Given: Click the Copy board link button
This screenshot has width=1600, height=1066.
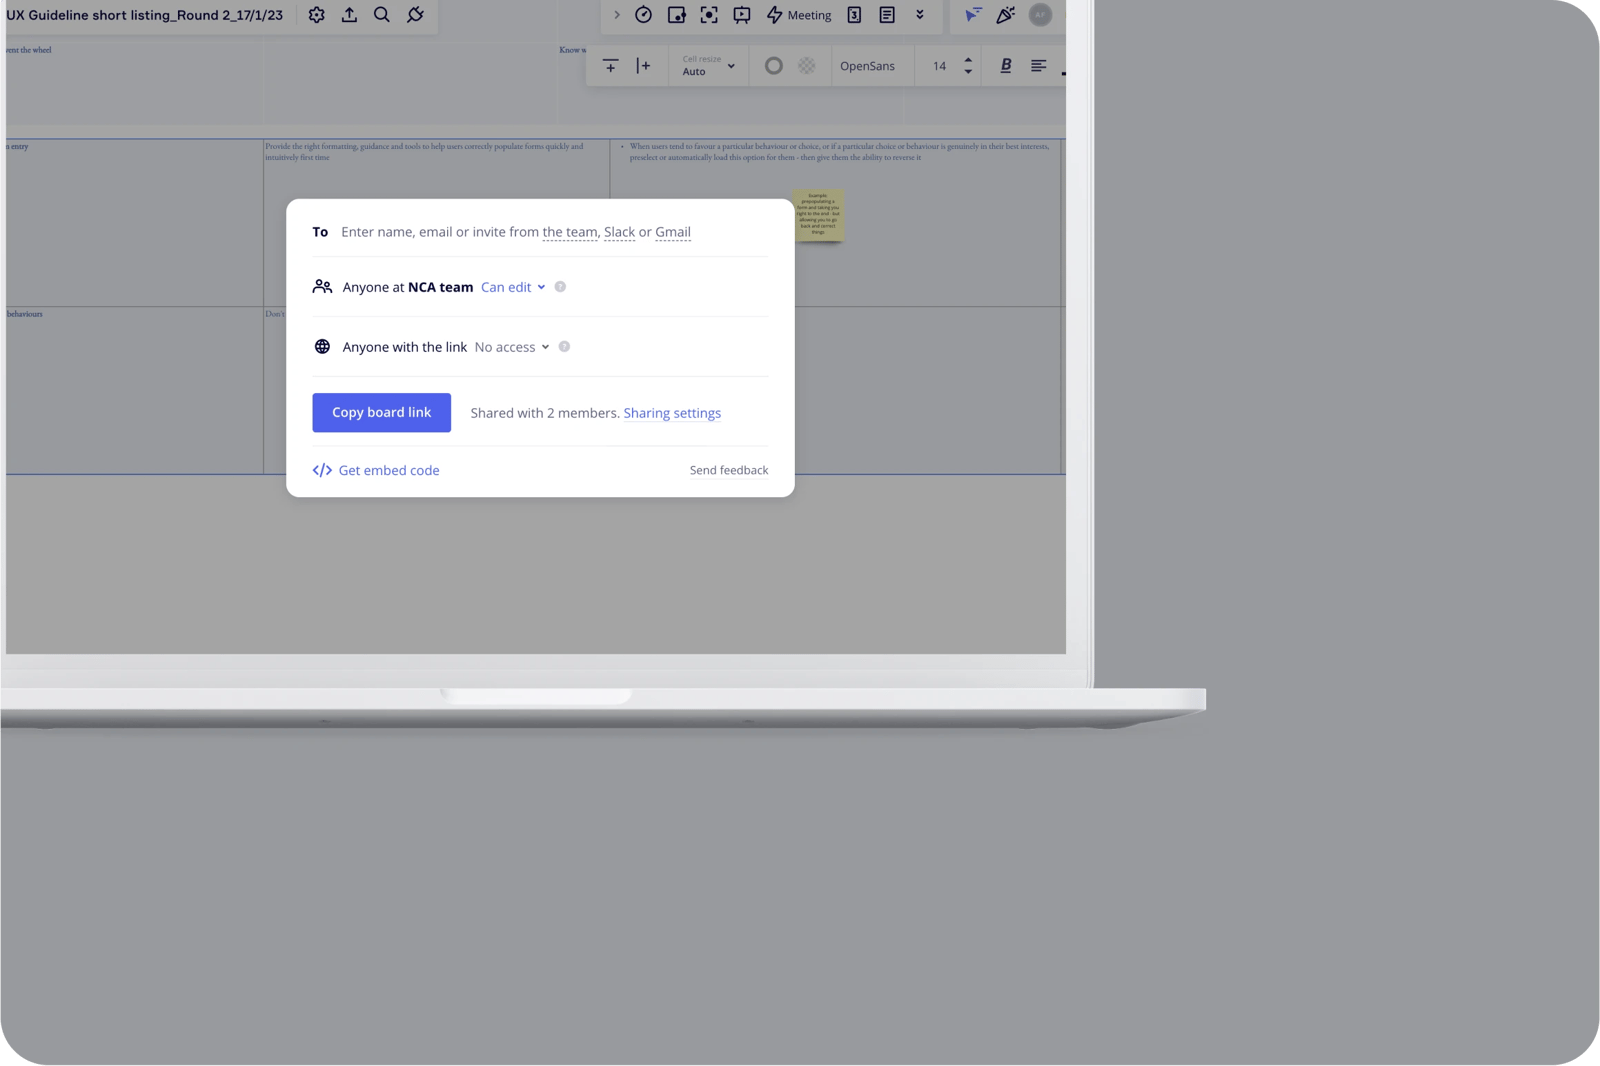Looking at the screenshot, I should [x=382, y=413].
